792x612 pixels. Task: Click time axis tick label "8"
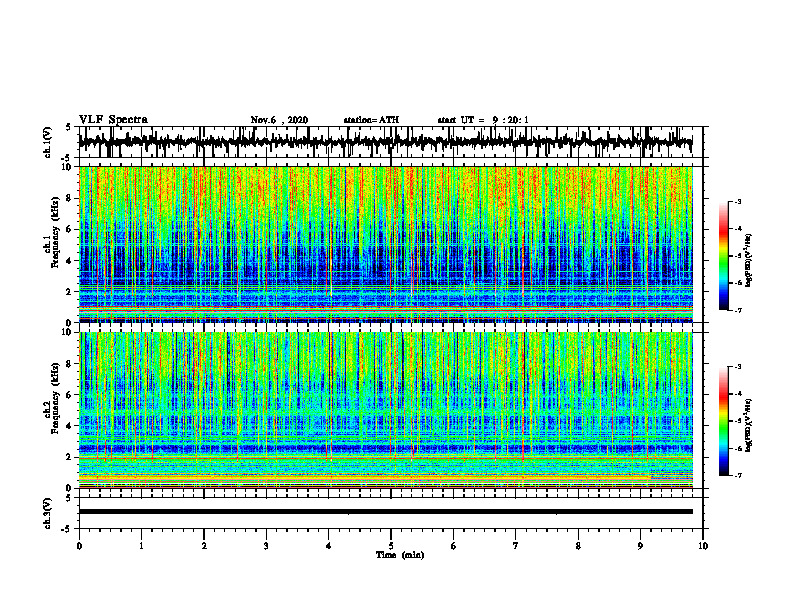(x=578, y=546)
